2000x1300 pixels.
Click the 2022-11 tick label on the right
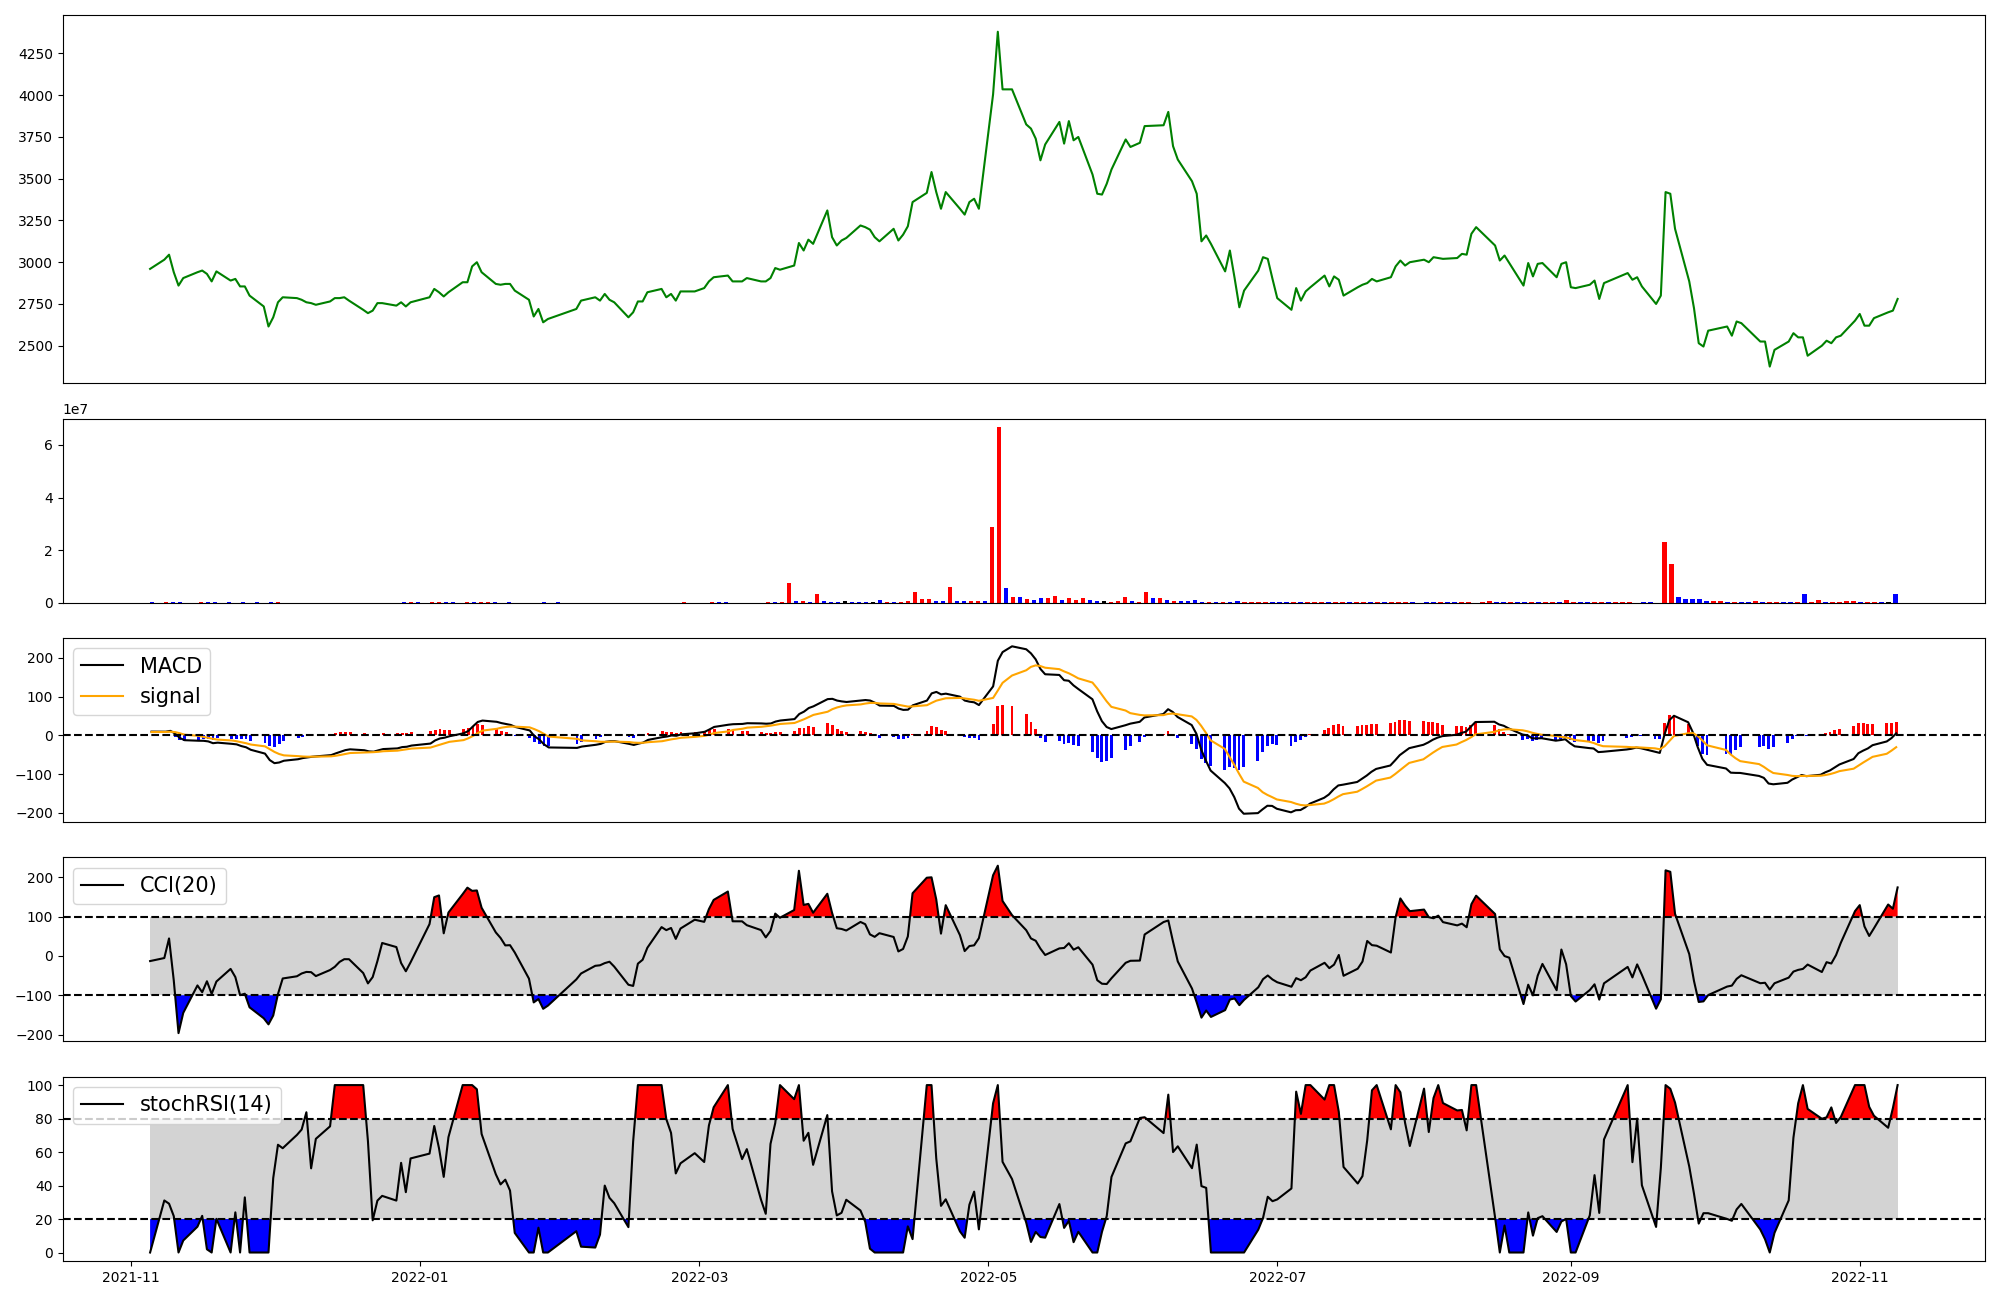(x=1859, y=1277)
